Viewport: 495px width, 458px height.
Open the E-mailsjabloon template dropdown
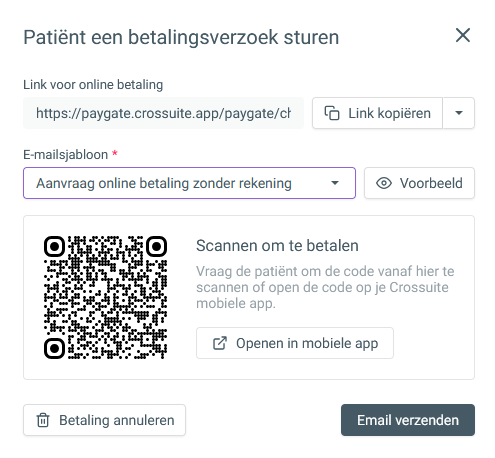pos(189,183)
